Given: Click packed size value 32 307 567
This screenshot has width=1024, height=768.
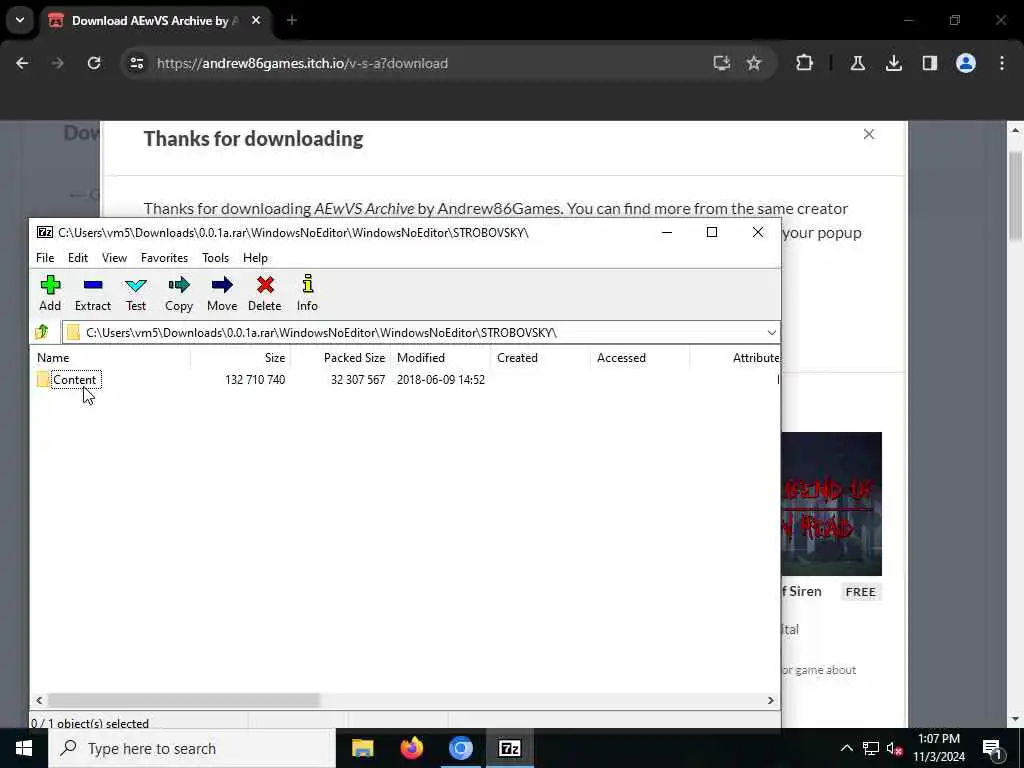Looking at the screenshot, I should (358, 379).
